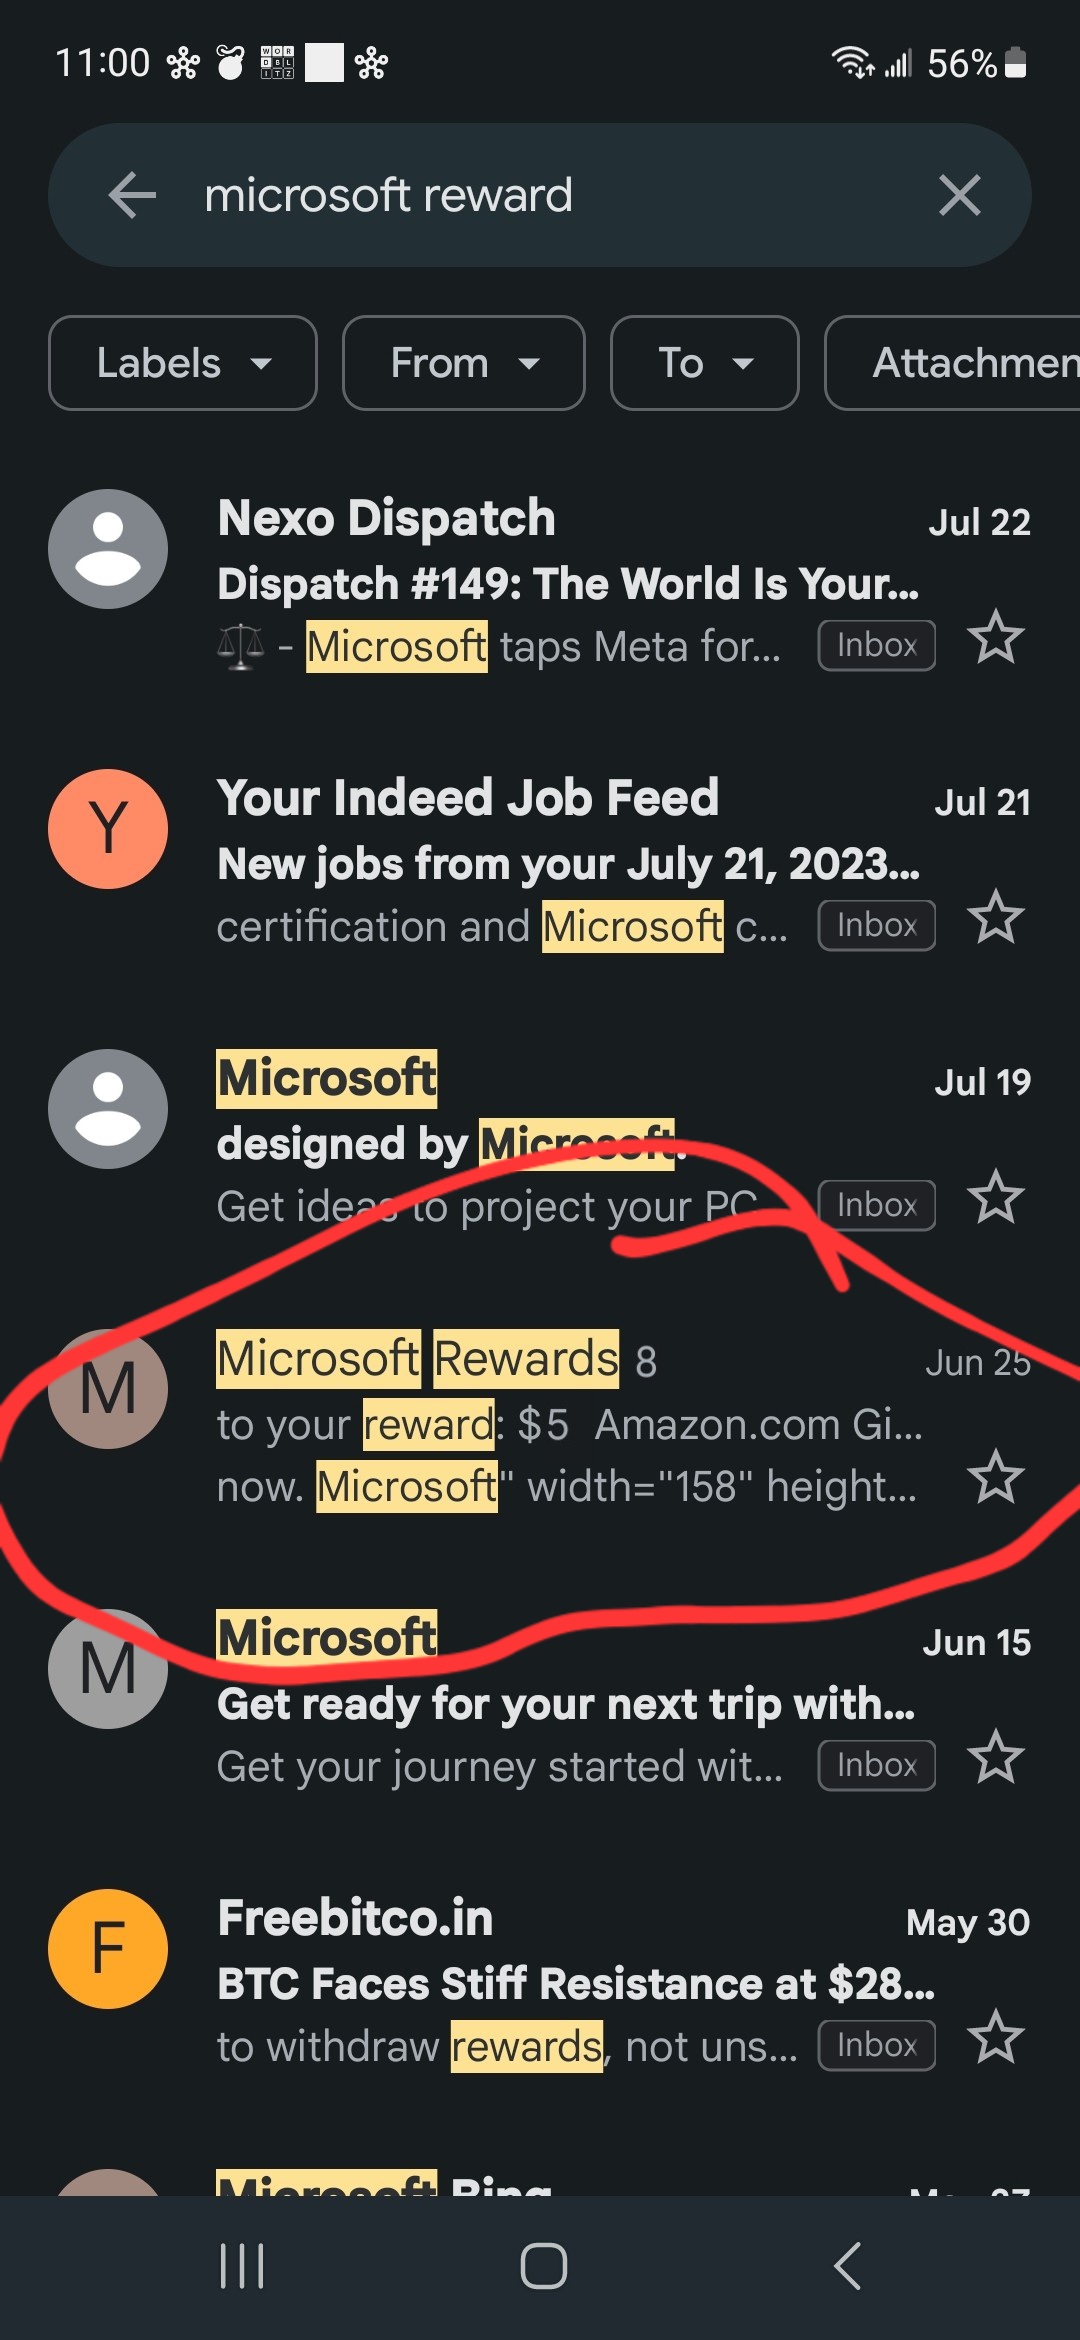Tap the orange Y avatar for Indeed

[108, 829]
